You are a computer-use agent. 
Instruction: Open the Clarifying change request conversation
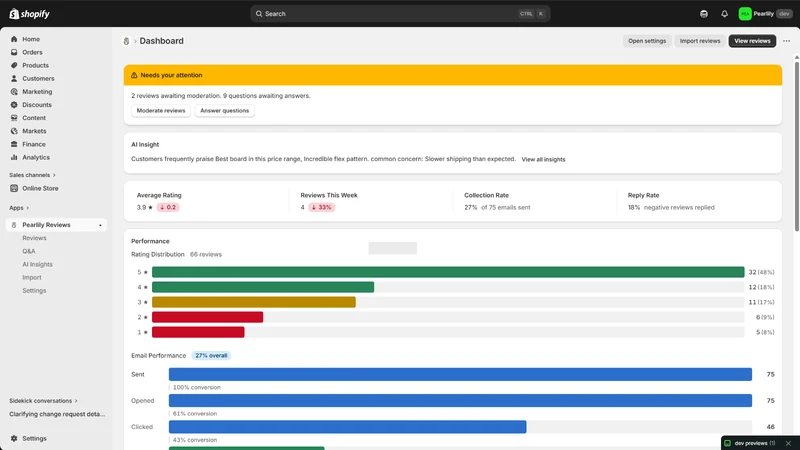(x=57, y=414)
